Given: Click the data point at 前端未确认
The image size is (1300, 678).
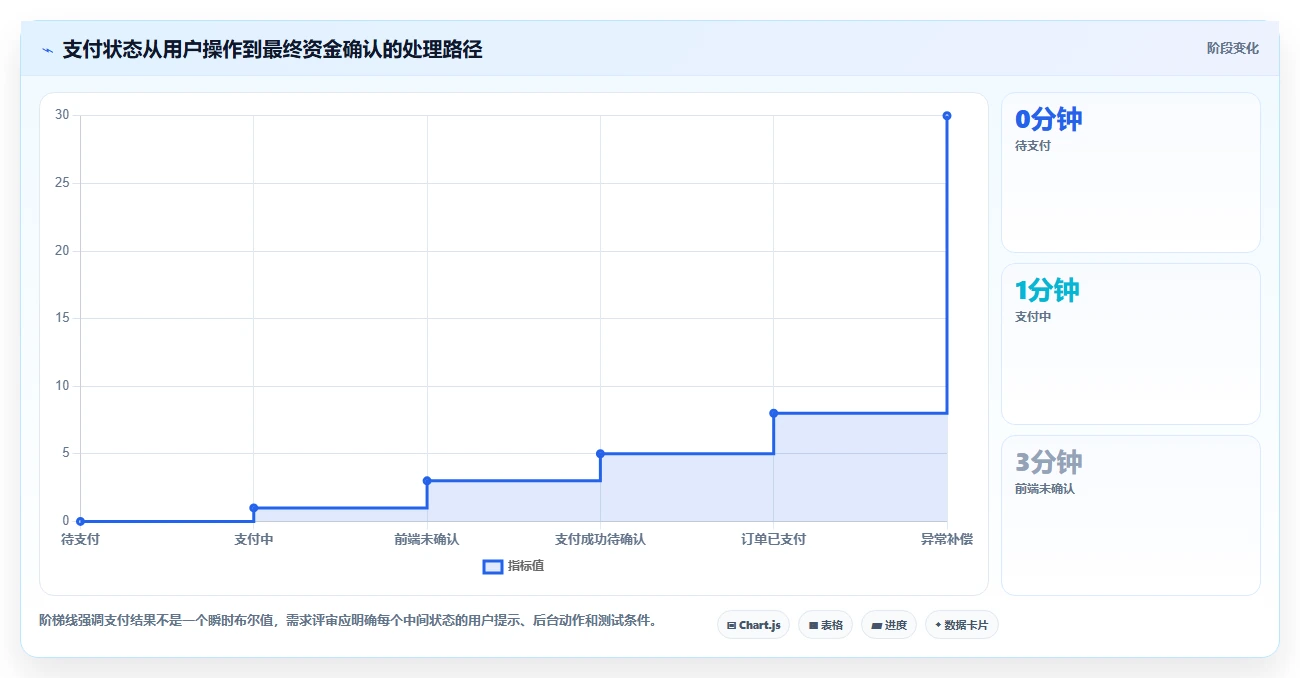Looking at the screenshot, I should coord(427,481).
